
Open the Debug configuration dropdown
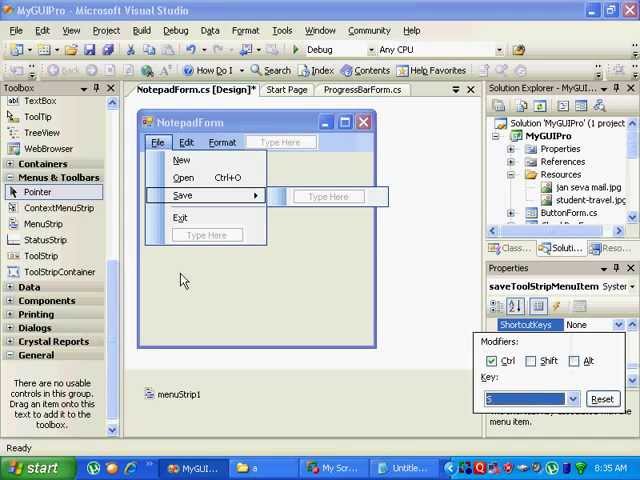(x=371, y=50)
